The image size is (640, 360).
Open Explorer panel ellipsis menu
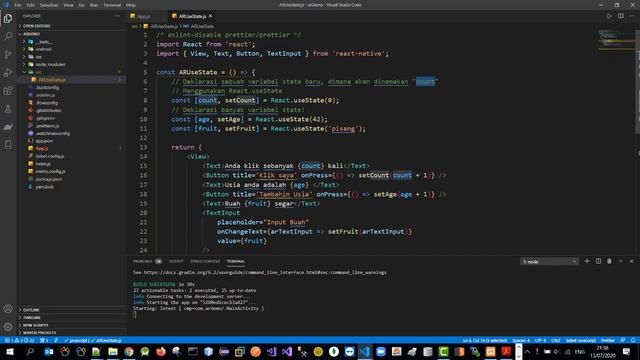click(118, 16)
